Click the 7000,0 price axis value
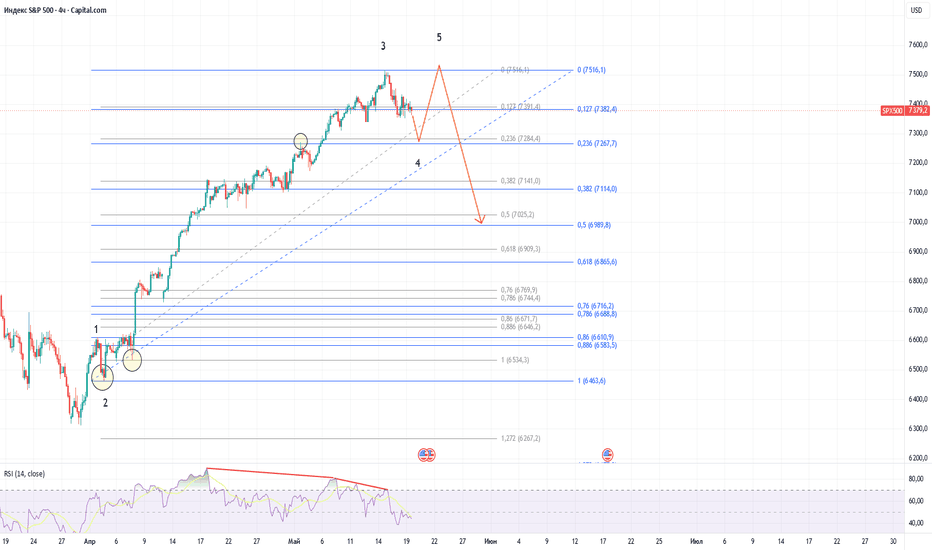Viewport: 932px width, 550px height. [918, 222]
